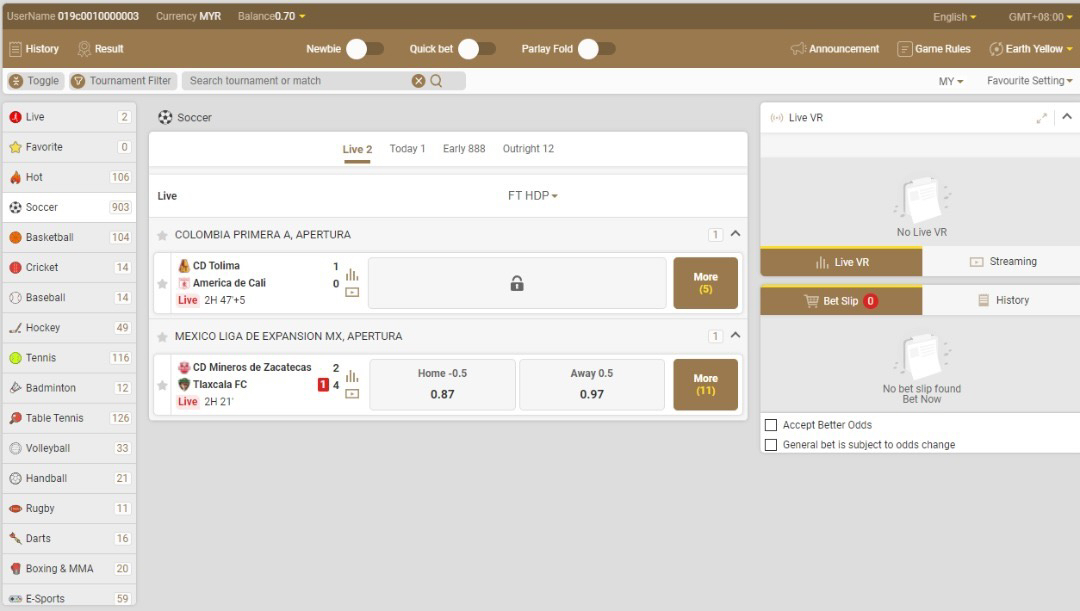Image resolution: width=1080 pixels, height=611 pixels.
Task: Favorite the Colombia Primera A league star
Action: [162, 235]
